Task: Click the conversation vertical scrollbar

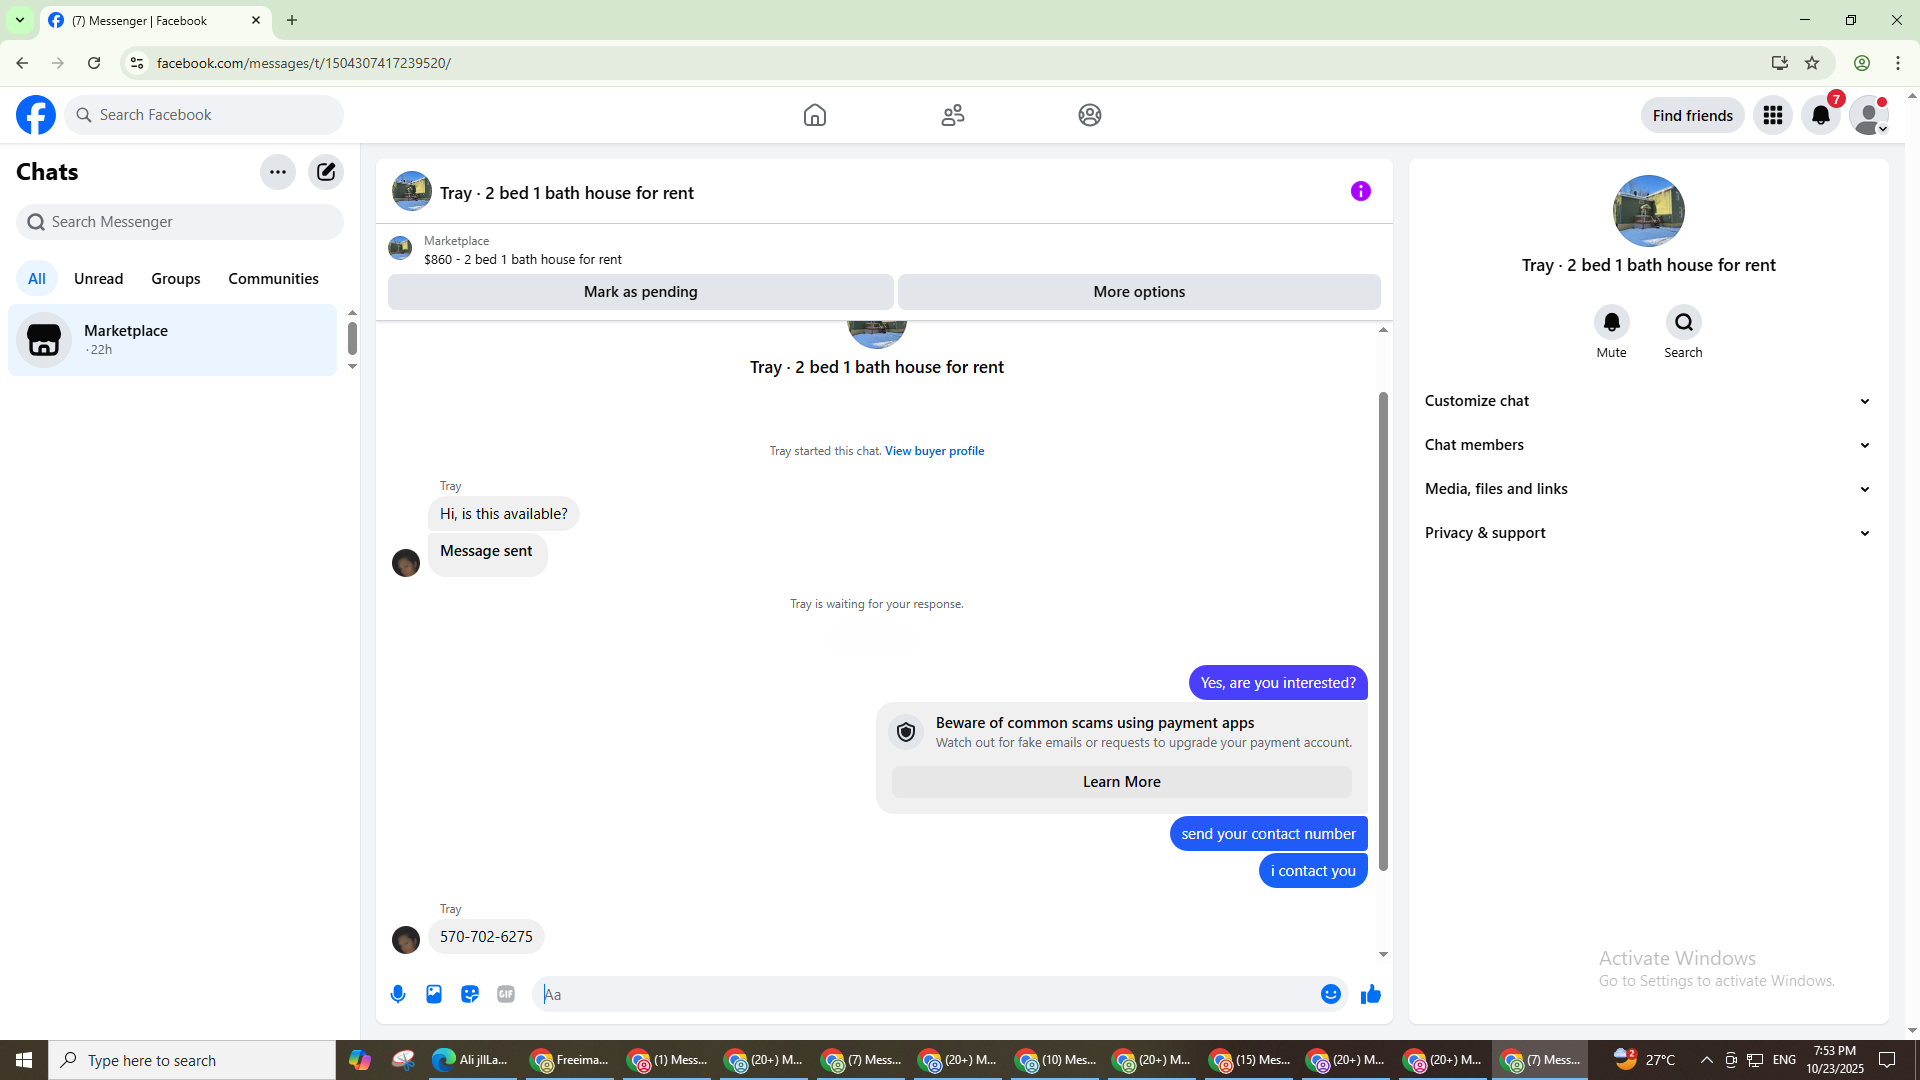Action: click(x=1383, y=630)
